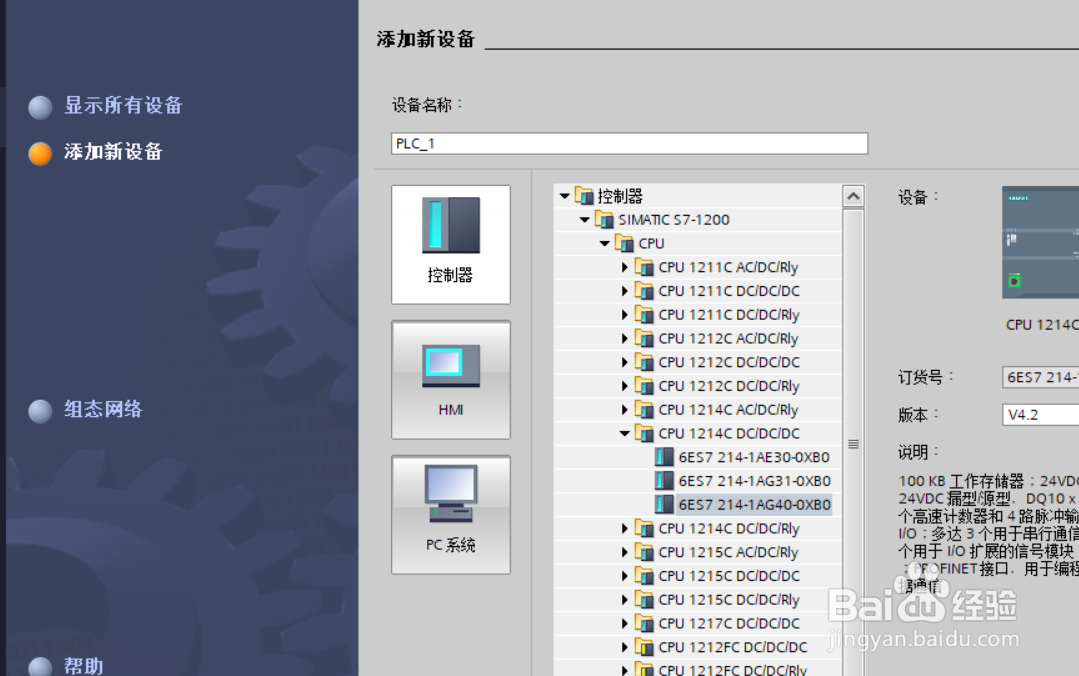Click folder icon of CPU 1211C DC/DC/DC
1079x676 pixels.
(x=644, y=291)
